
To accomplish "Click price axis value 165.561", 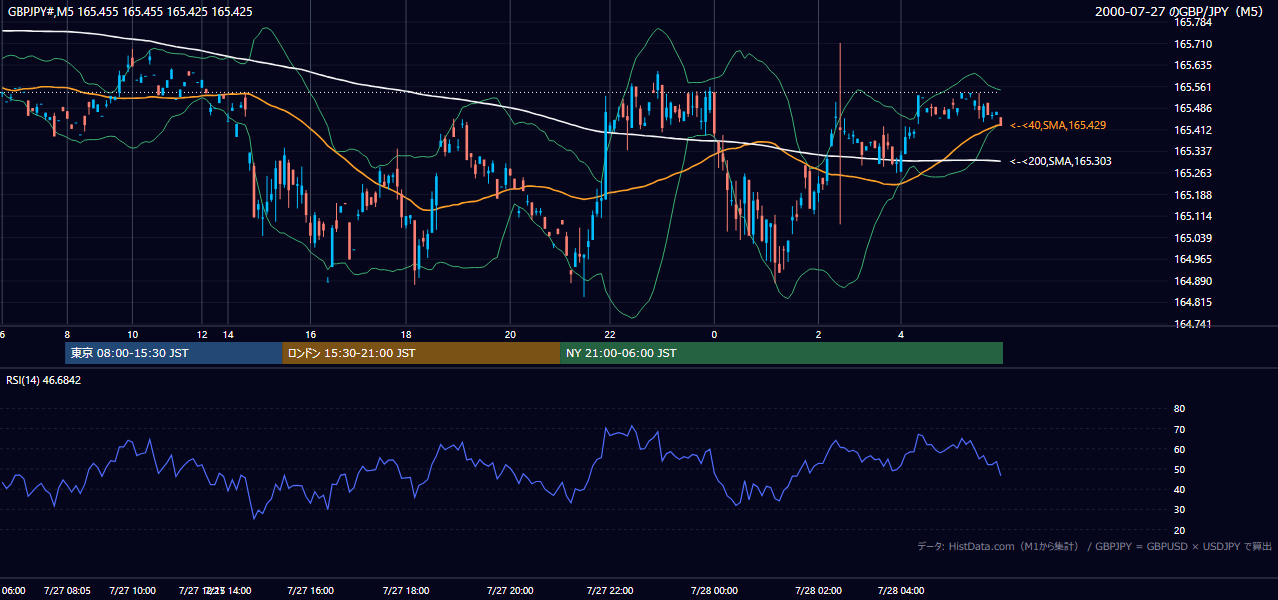I will tap(1193, 87).
